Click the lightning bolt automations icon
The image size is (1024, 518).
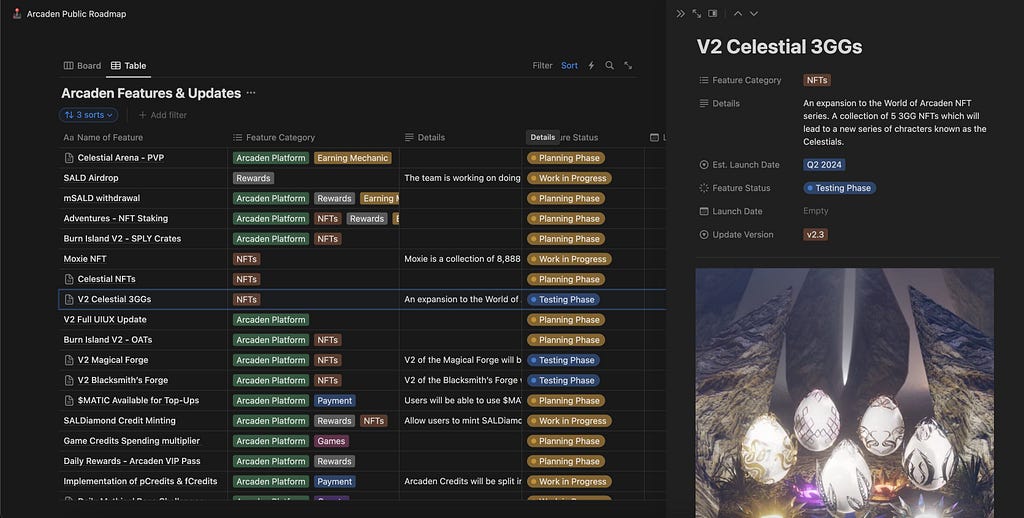pos(591,65)
